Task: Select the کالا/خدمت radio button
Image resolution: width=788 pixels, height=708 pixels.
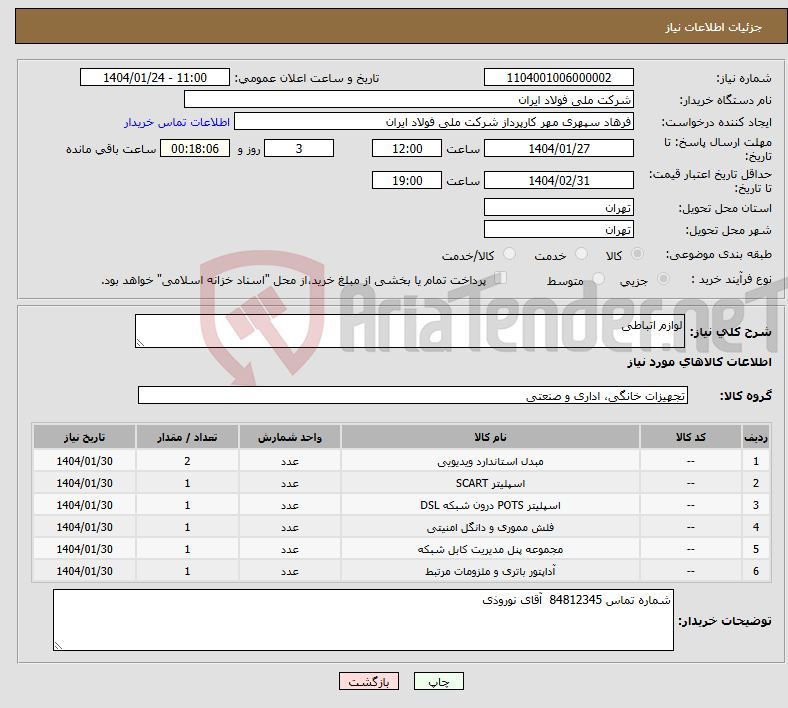Action: click(x=510, y=254)
